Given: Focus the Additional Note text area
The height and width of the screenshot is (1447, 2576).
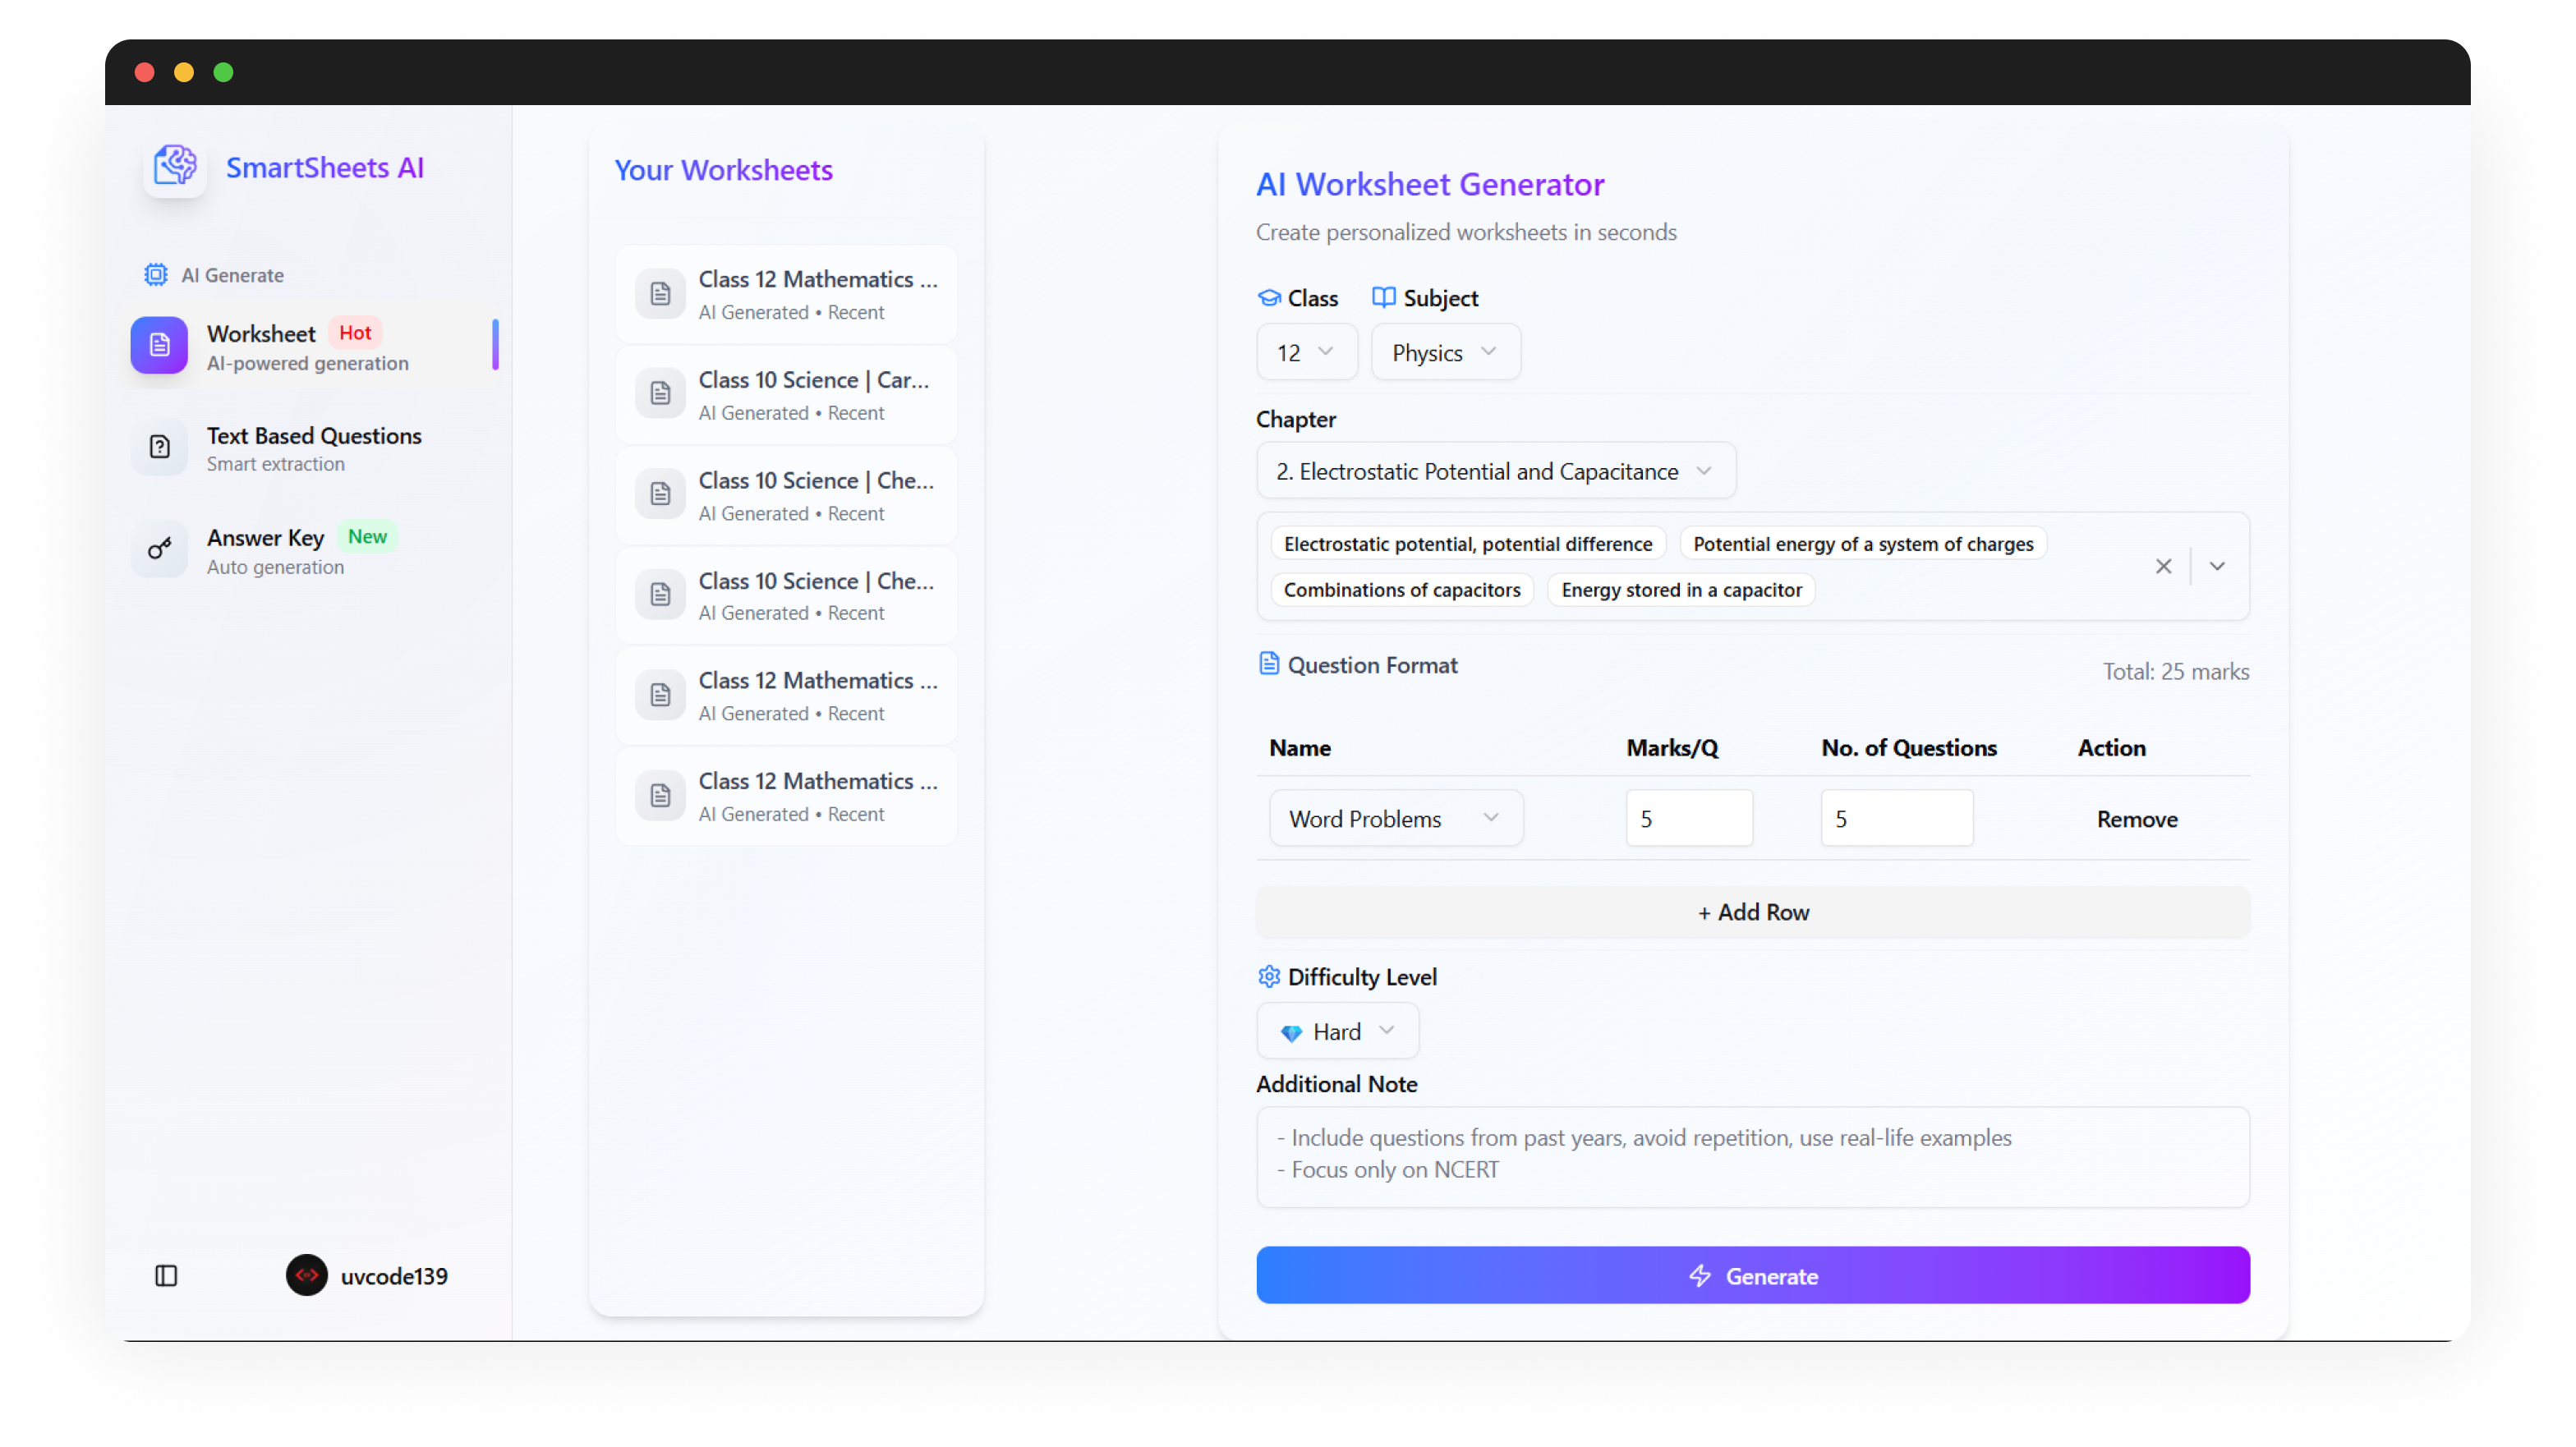Looking at the screenshot, I should [1752, 1156].
